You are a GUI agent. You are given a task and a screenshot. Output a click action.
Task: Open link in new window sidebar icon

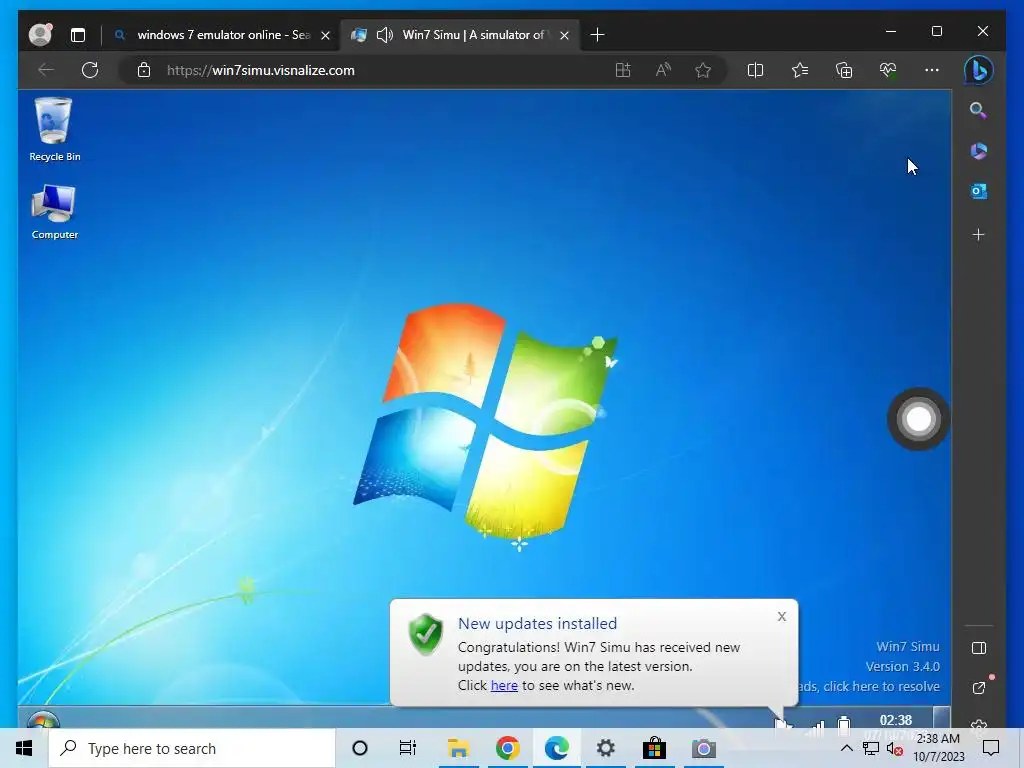tap(978, 688)
